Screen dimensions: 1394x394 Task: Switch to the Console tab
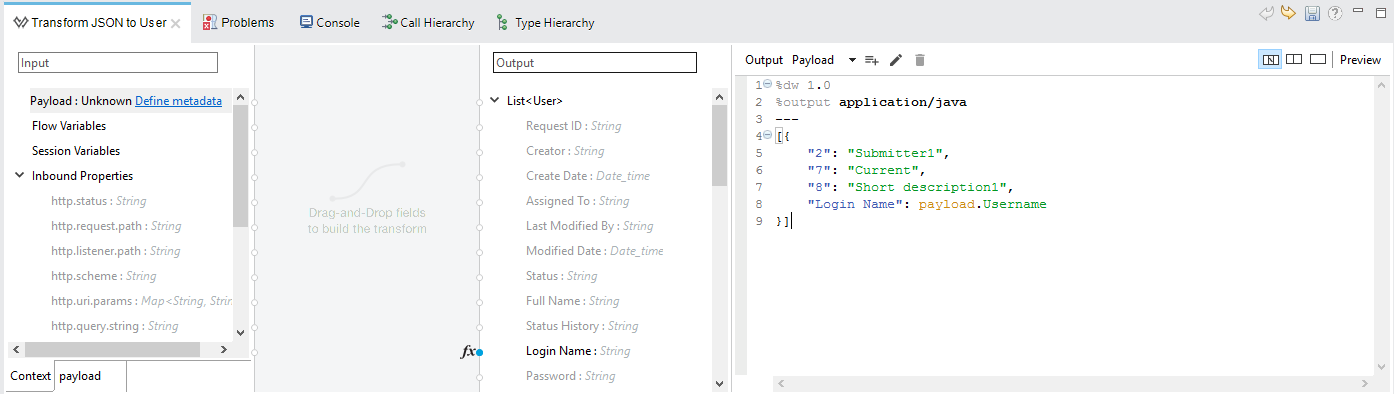coord(330,23)
